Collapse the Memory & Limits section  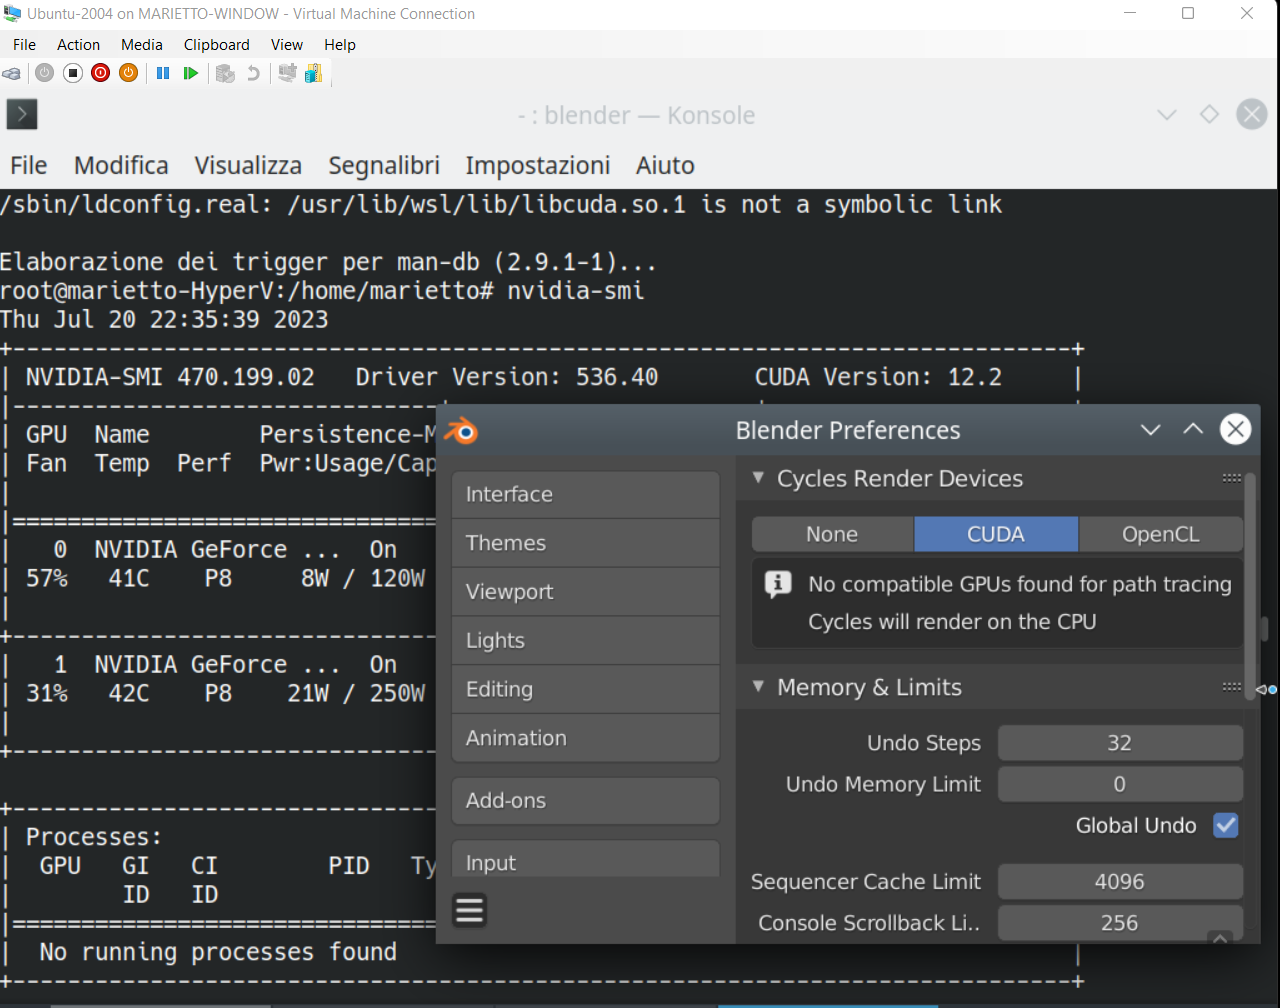pos(757,687)
